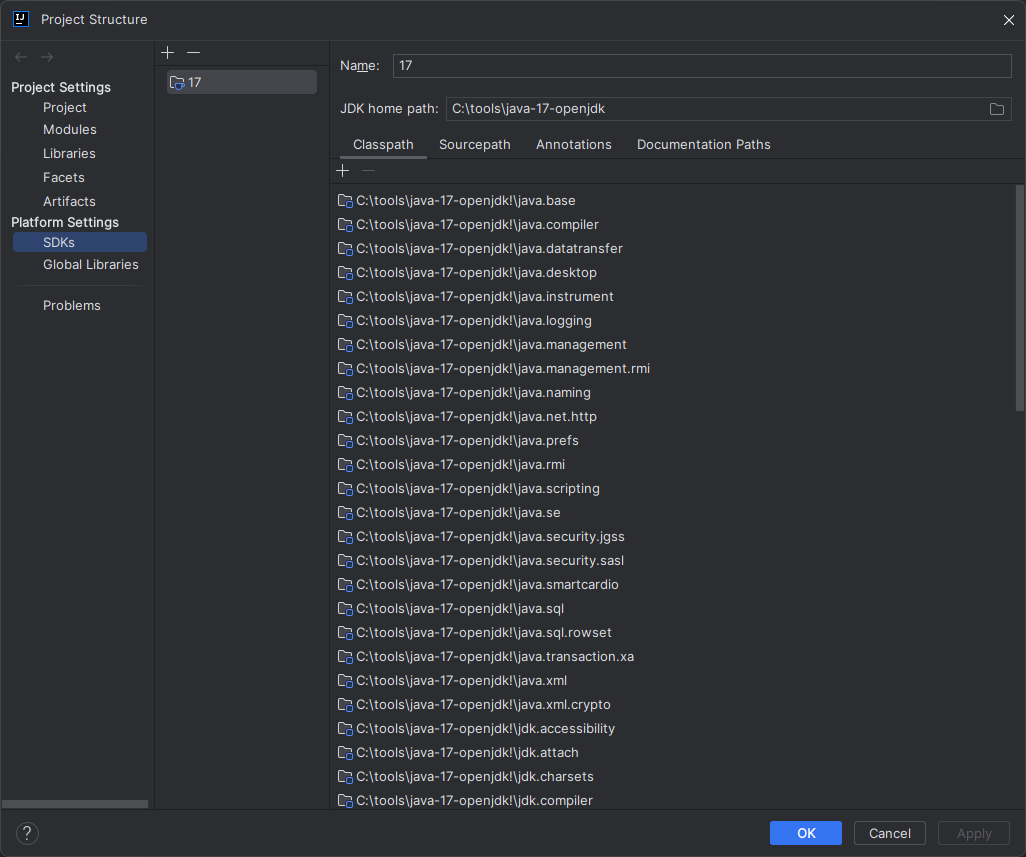Click the Apply button

[974, 833]
